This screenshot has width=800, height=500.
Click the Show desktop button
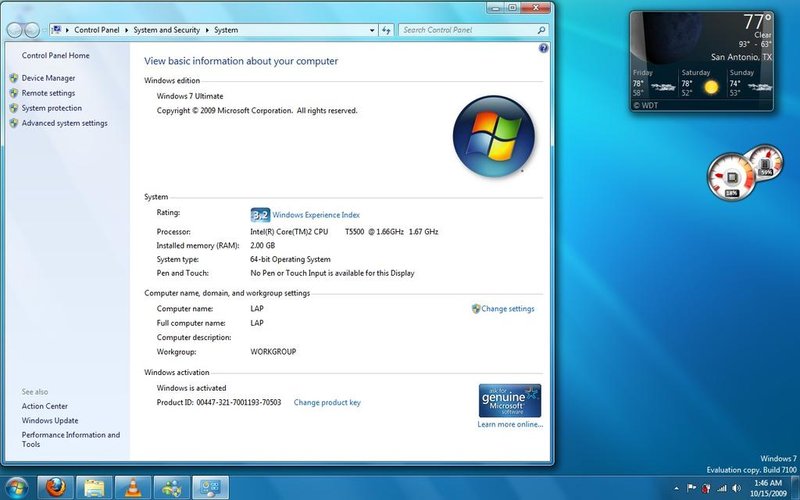(795, 488)
